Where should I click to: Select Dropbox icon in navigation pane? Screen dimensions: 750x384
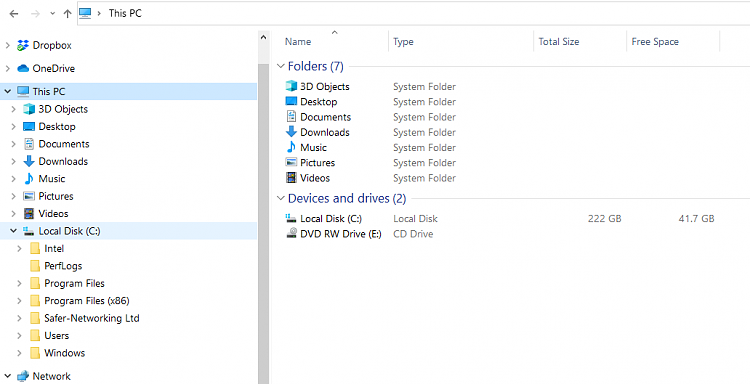[x=23, y=45]
